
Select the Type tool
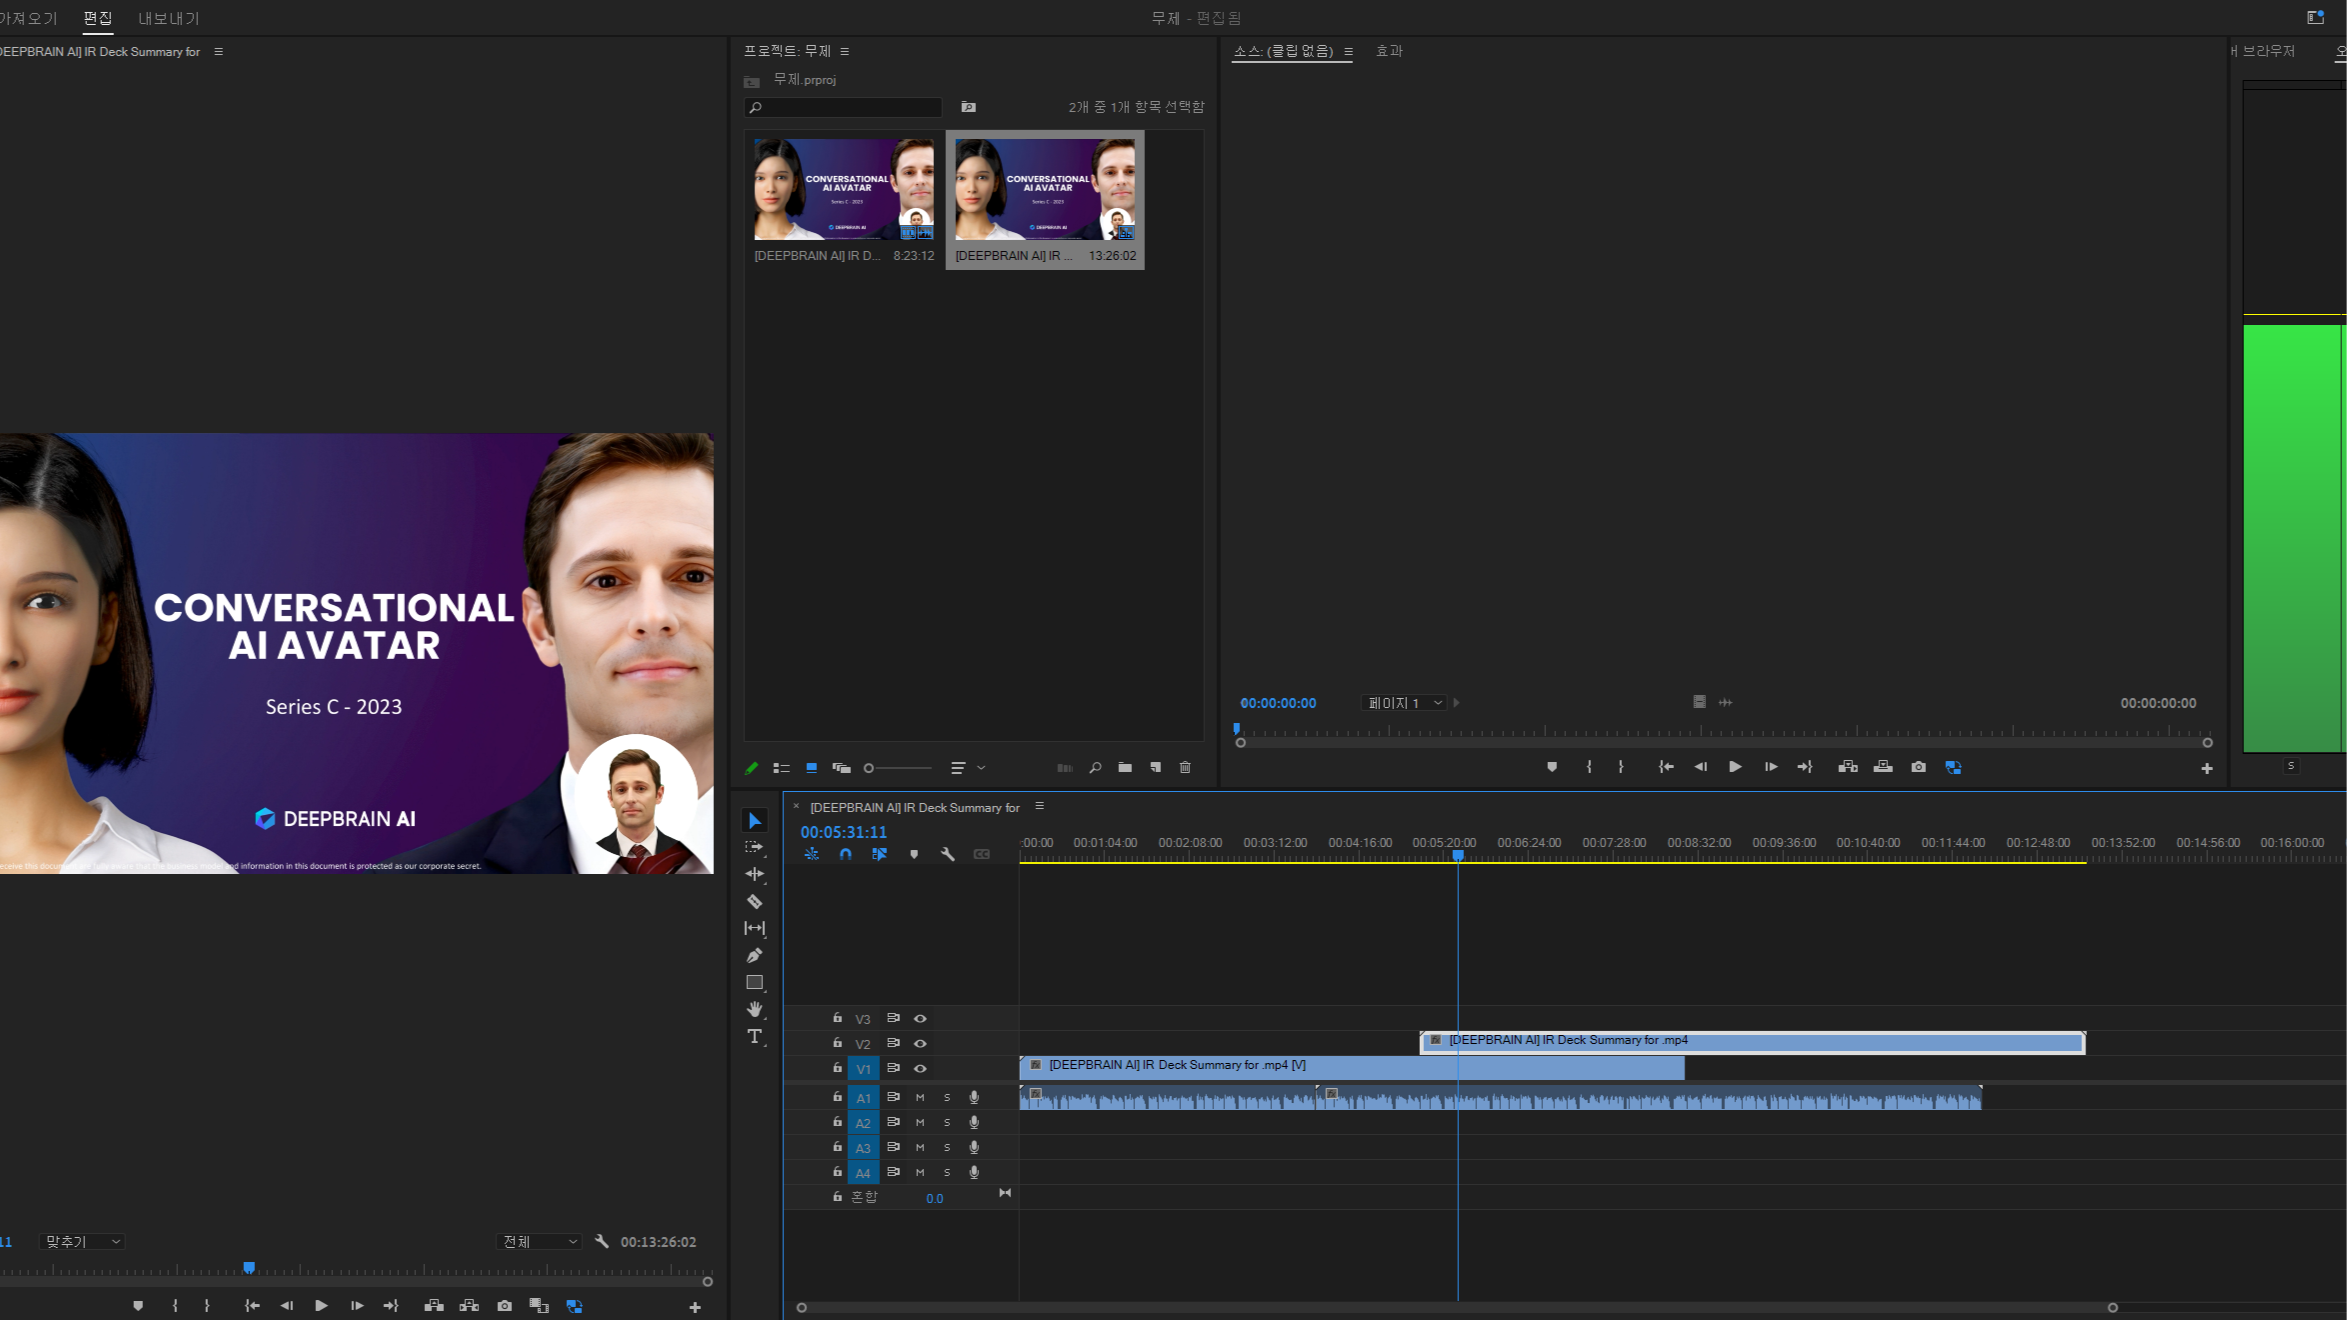click(x=755, y=1036)
